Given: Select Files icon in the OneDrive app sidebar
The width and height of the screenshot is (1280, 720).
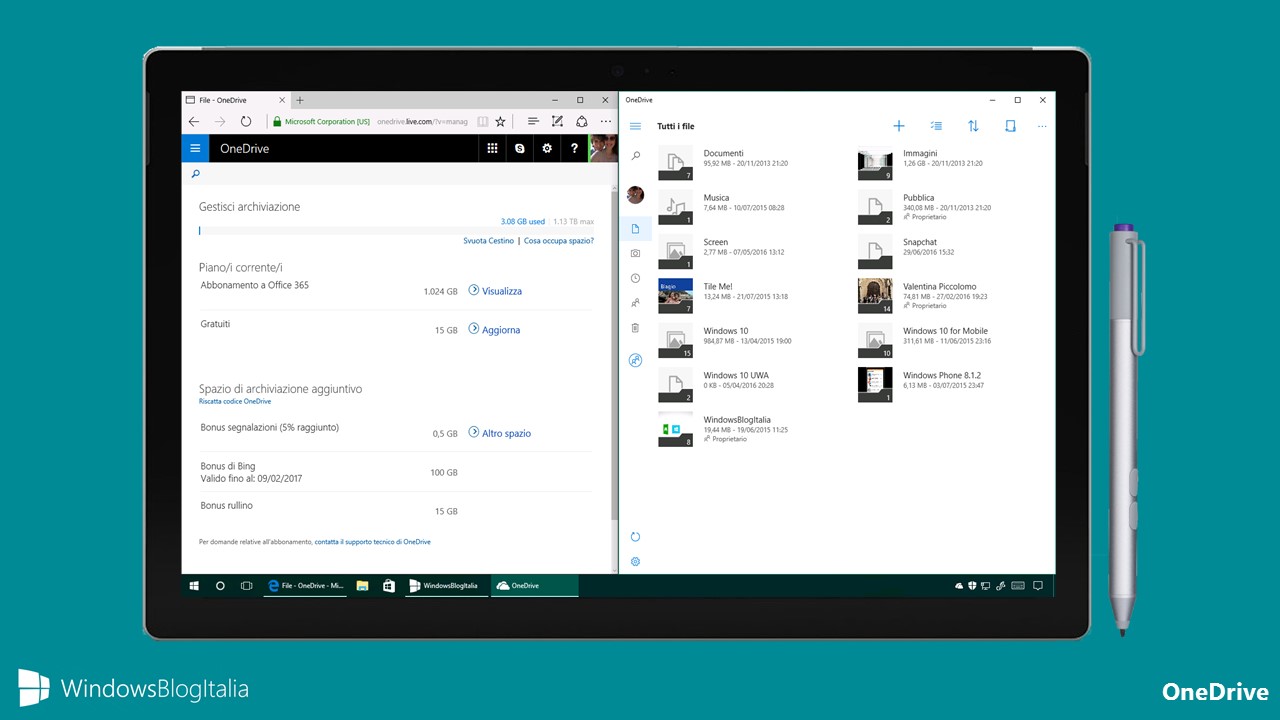Looking at the screenshot, I should [635, 229].
